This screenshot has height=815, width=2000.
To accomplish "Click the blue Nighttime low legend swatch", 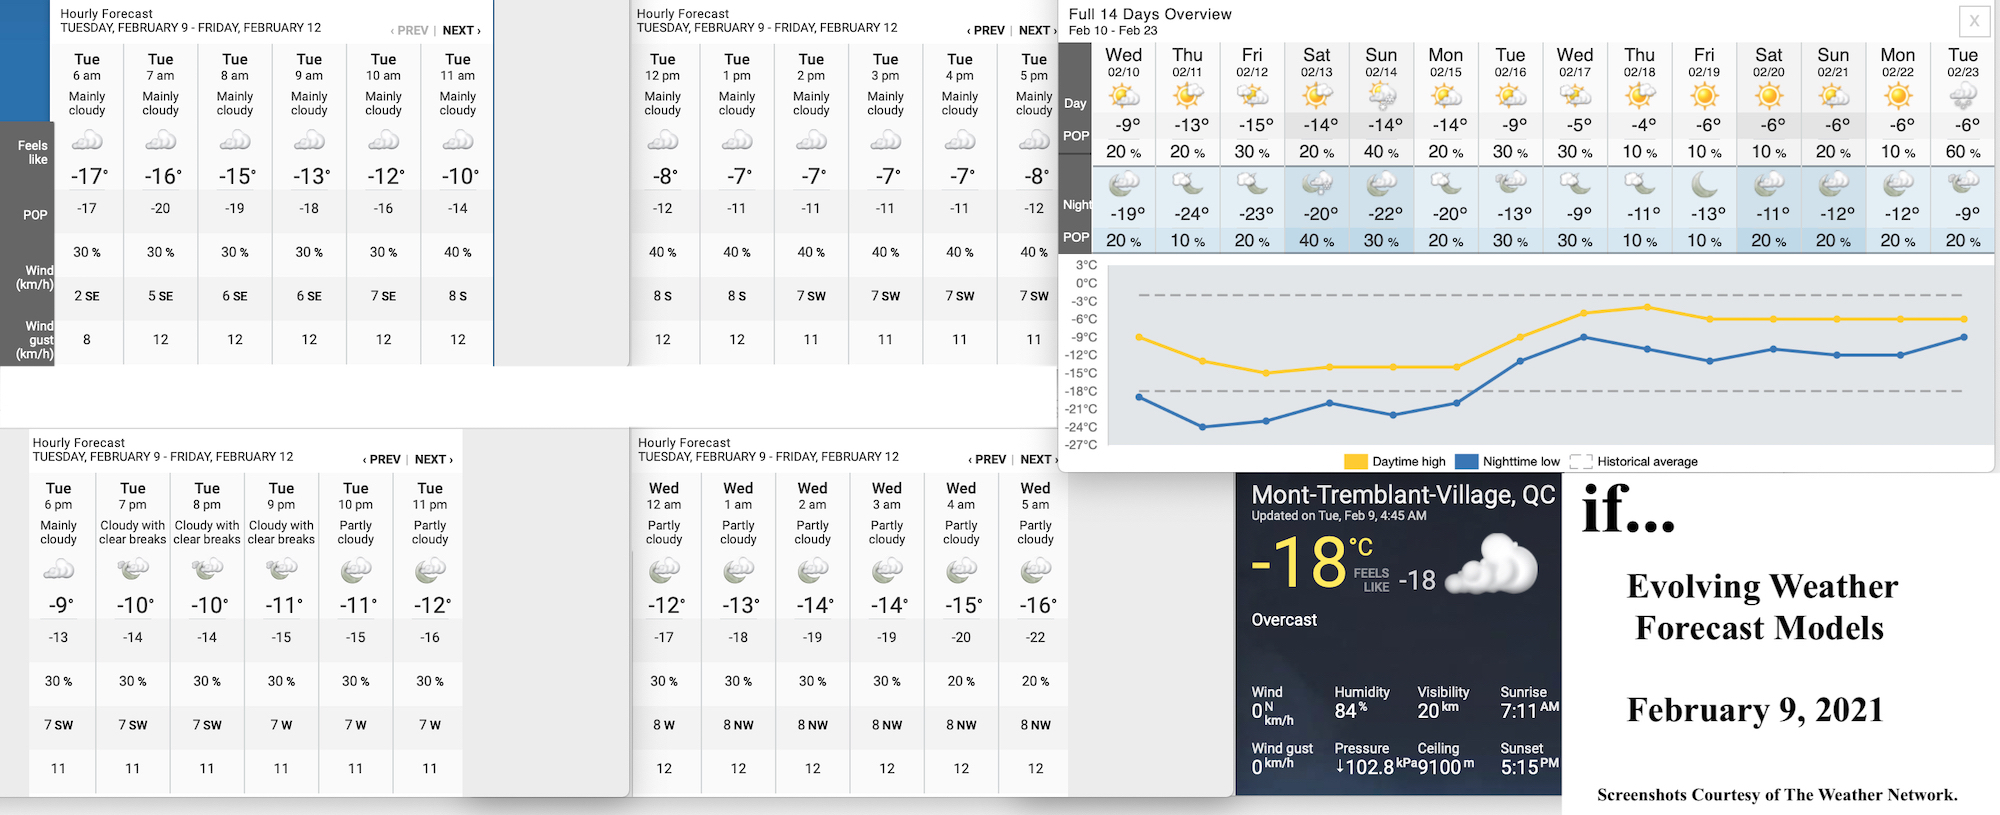I will (1467, 461).
